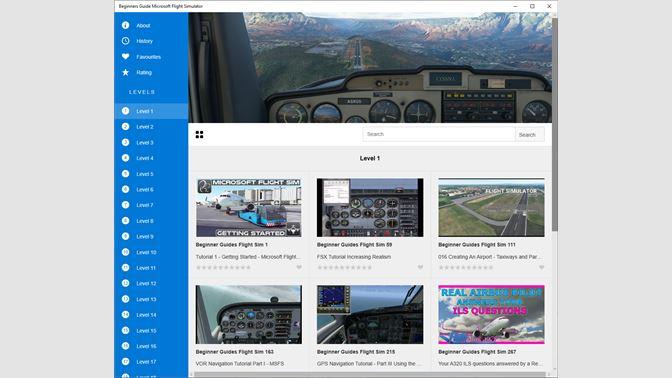Click 'GPS Navigation Tutorial - Part III' description
Screen dimensions: 672x378
[x=369, y=363]
